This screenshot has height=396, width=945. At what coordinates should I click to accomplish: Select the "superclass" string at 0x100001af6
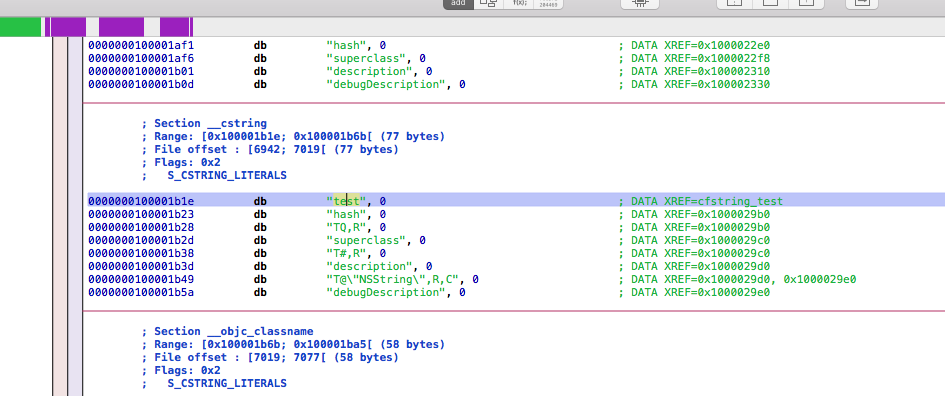[x=366, y=58]
